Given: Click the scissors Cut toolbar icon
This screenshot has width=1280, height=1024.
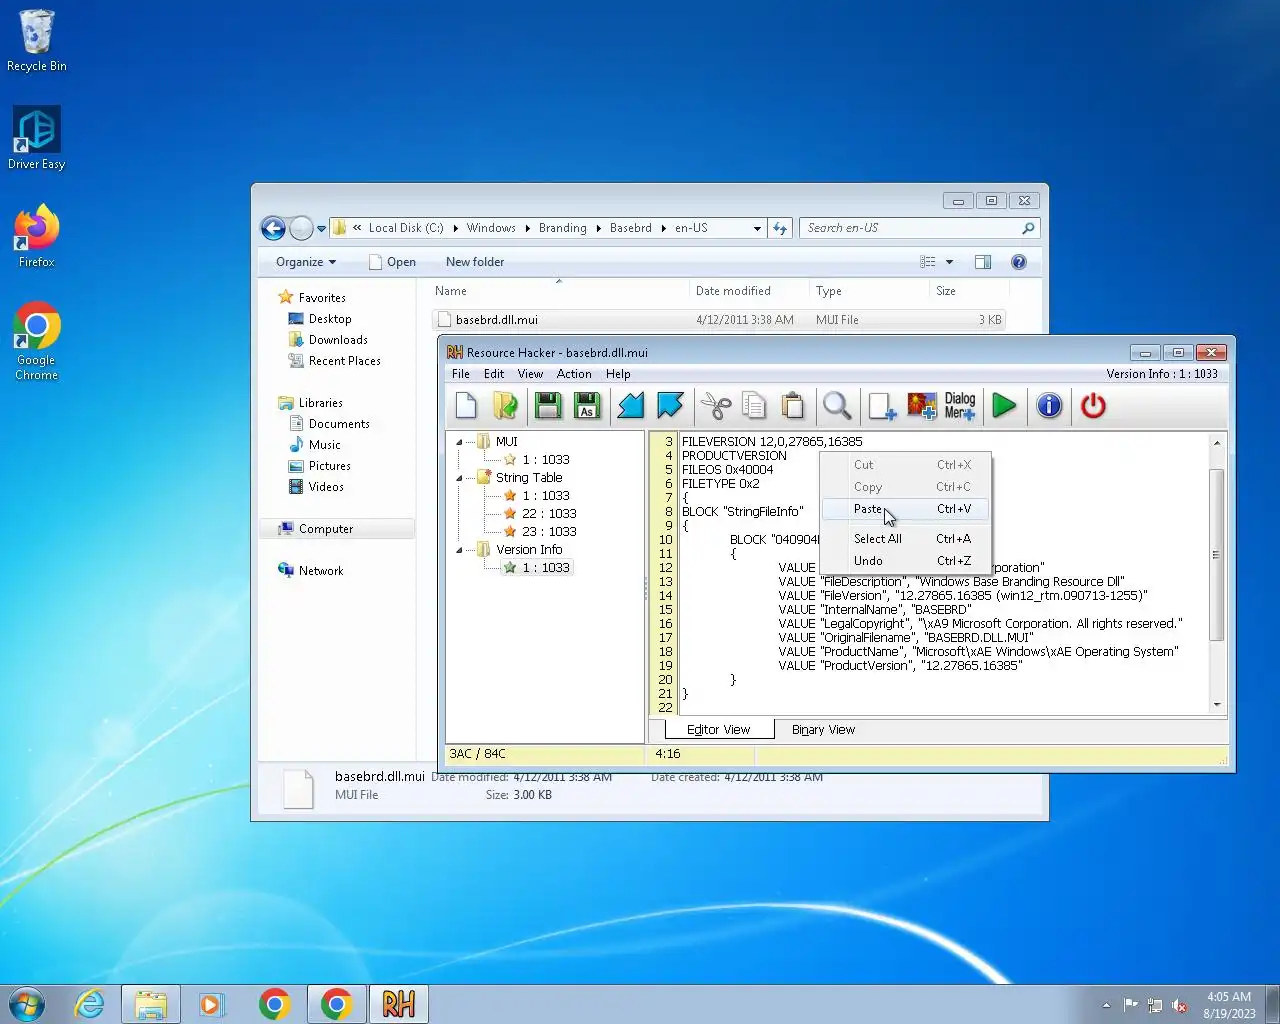Looking at the screenshot, I should click(715, 405).
